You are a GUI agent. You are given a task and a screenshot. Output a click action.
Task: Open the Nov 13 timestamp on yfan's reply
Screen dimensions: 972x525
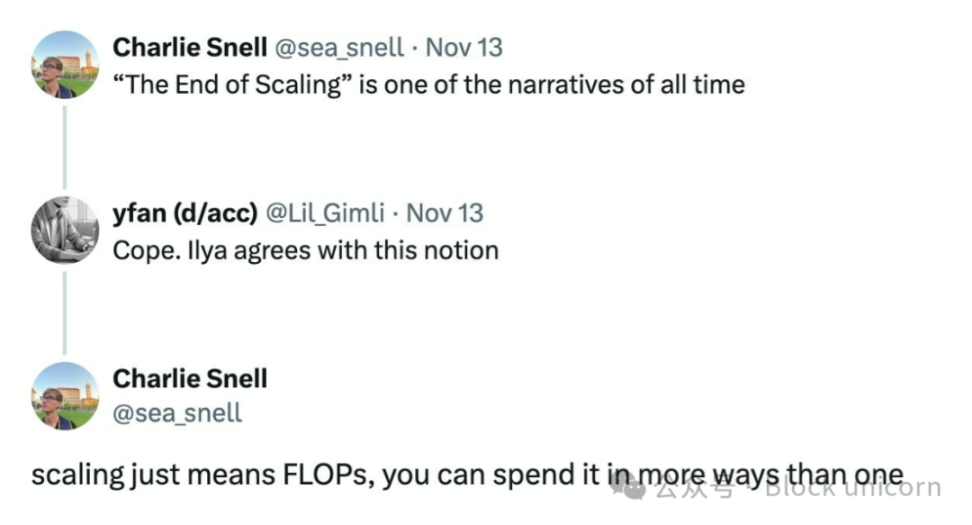coord(445,213)
